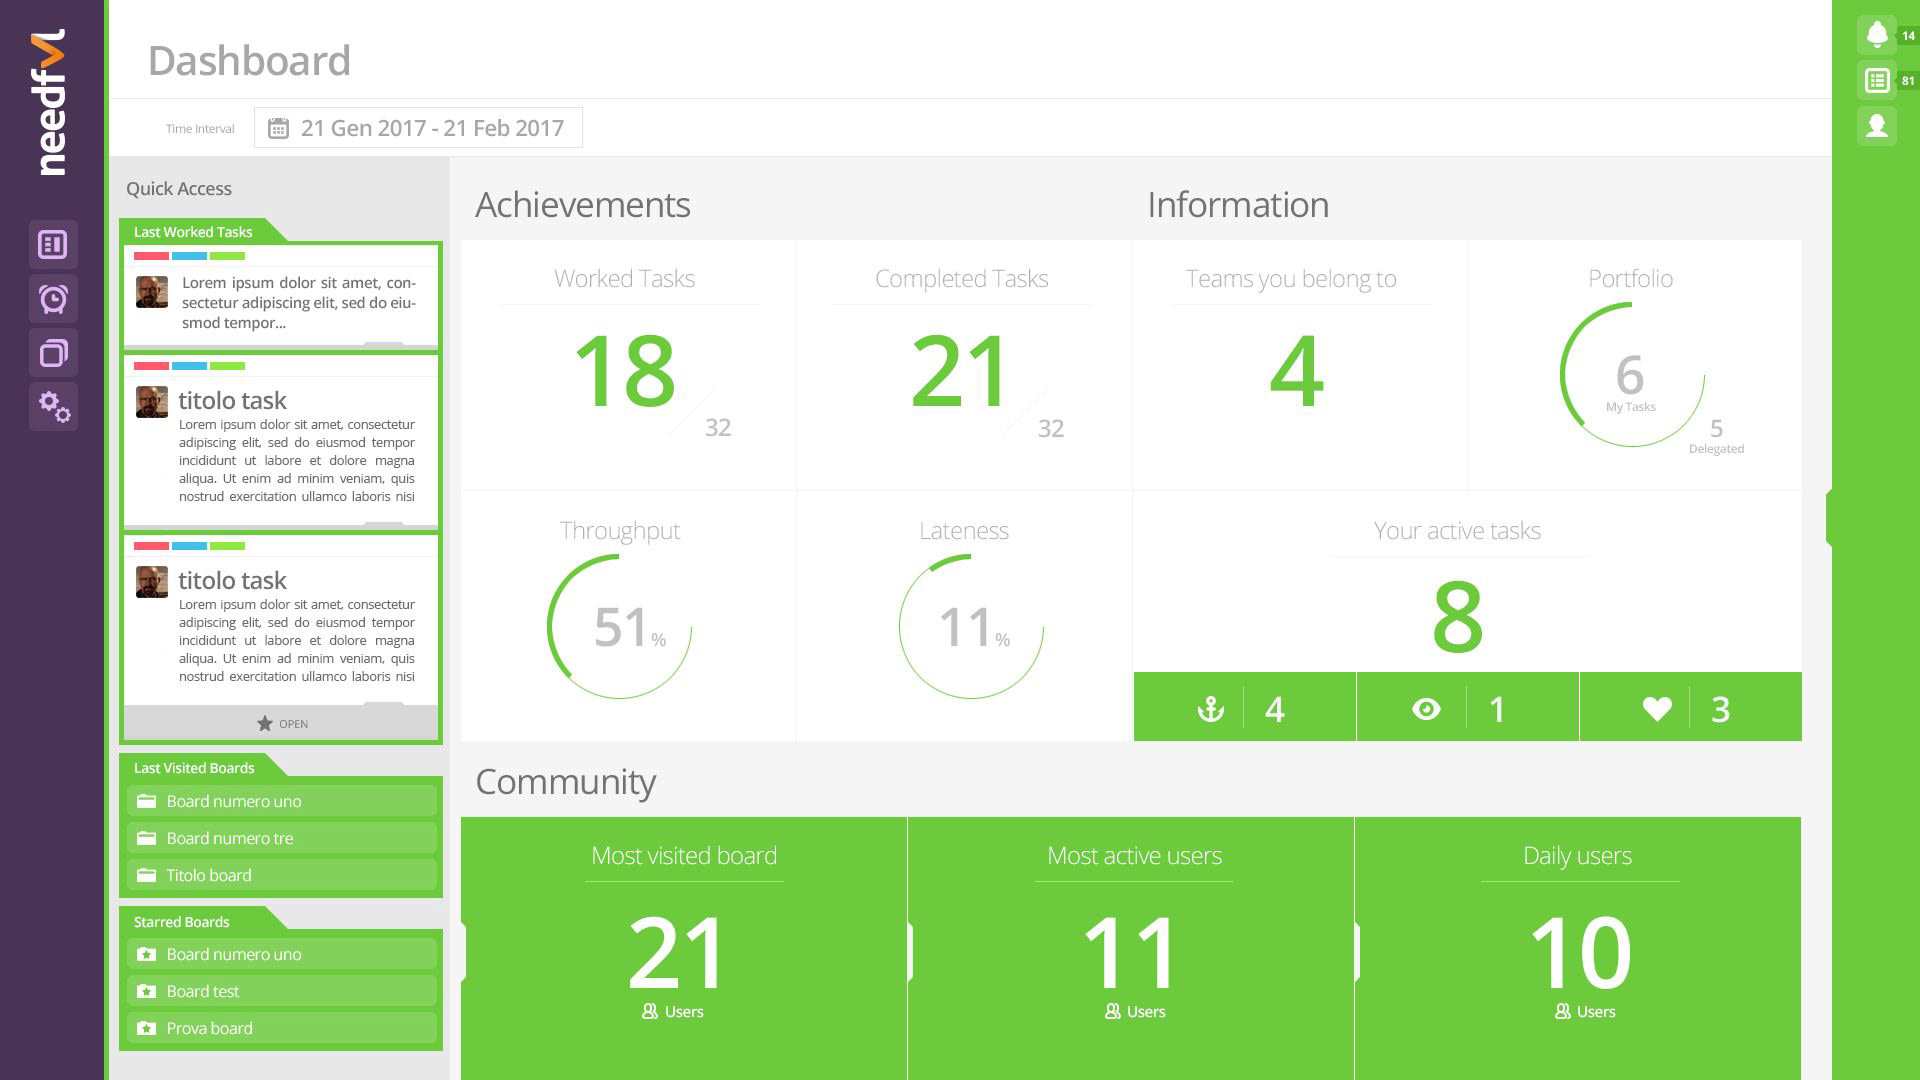Open settings gears in sidebar
Screen dimensions: 1920x1080
pos(53,407)
